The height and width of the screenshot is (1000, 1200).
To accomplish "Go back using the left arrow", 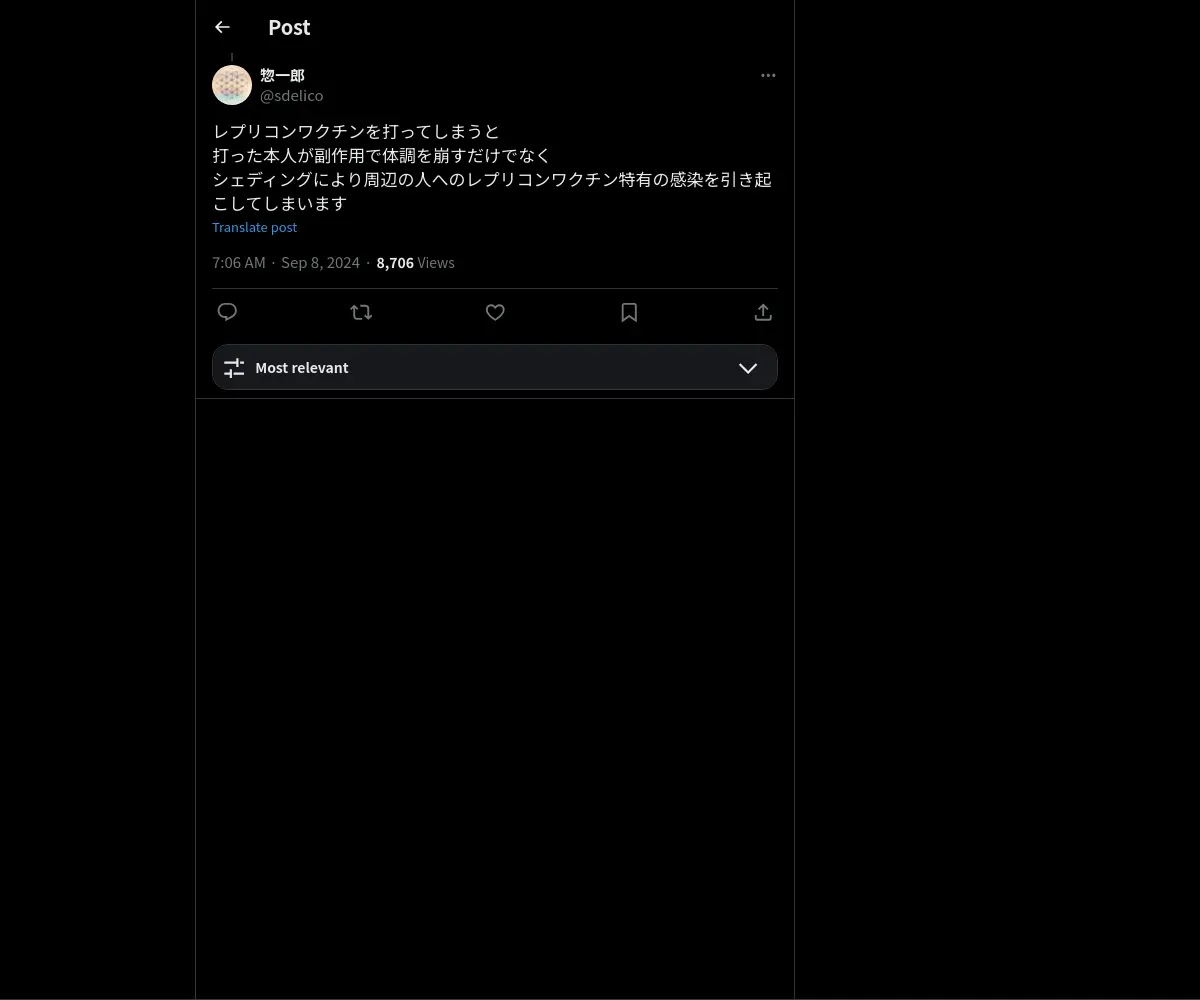I will [222, 27].
